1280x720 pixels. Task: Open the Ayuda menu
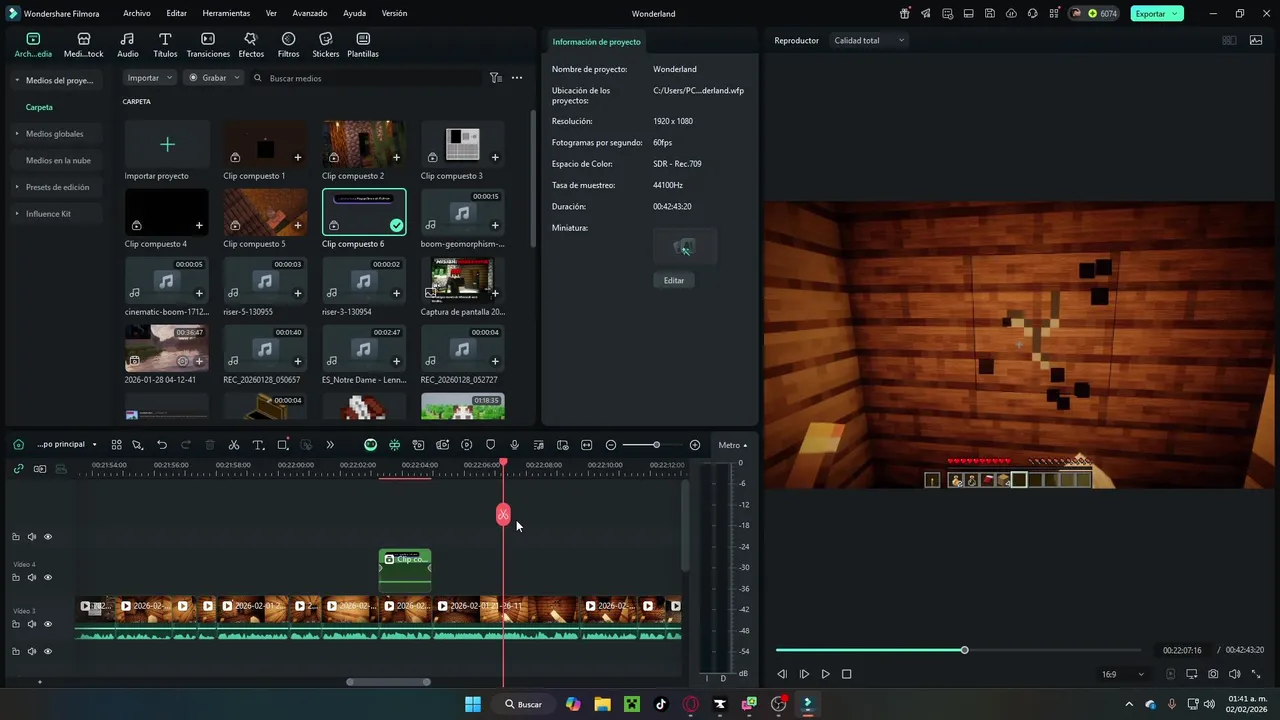354,14
